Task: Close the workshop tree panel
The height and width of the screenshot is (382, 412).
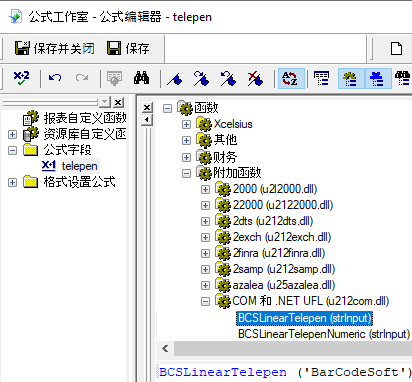Action: [118, 102]
